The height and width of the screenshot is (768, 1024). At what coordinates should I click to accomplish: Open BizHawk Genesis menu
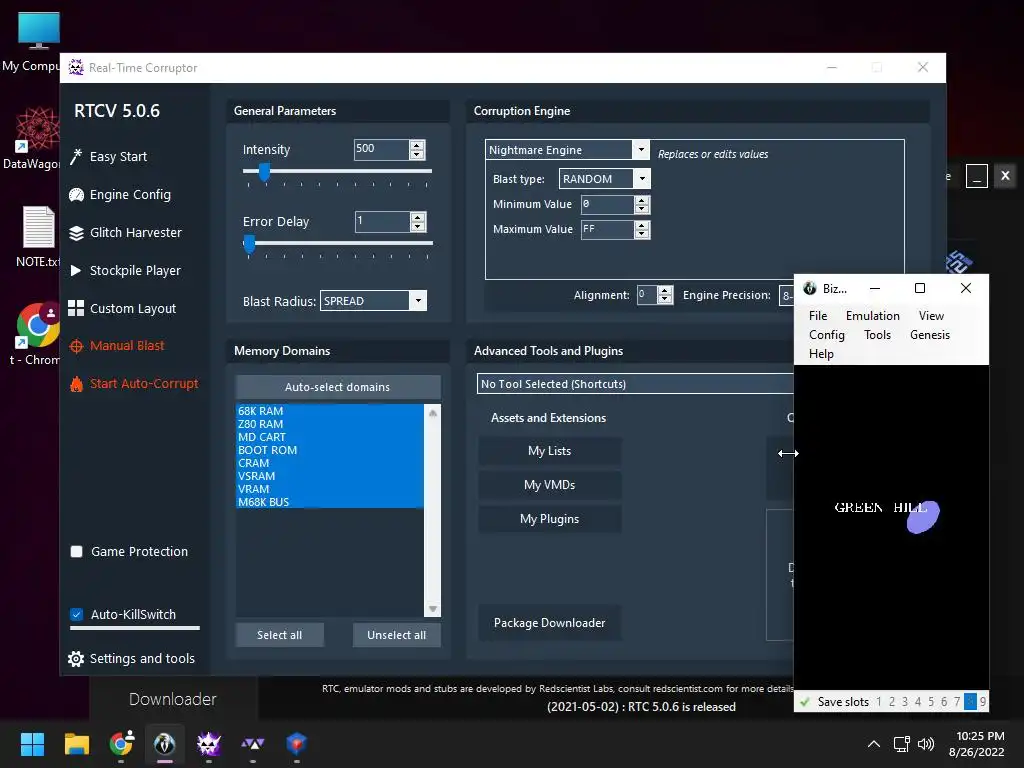(x=930, y=335)
